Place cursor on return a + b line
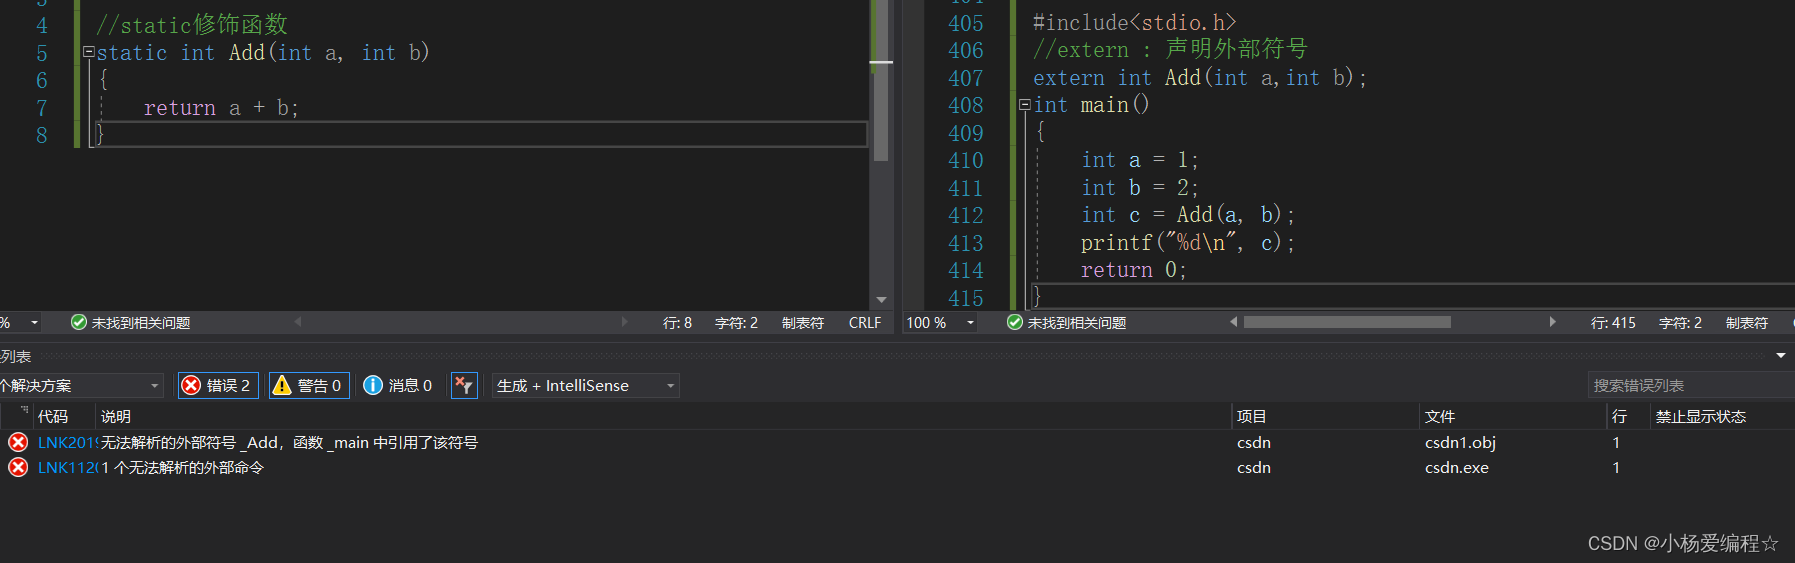 click(x=221, y=107)
